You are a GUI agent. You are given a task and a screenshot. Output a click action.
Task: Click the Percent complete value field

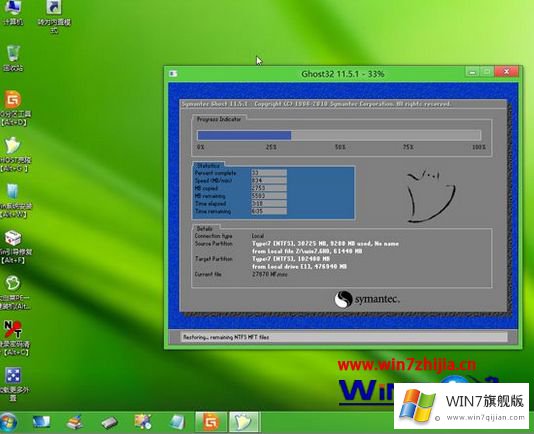[x=269, y=173]
